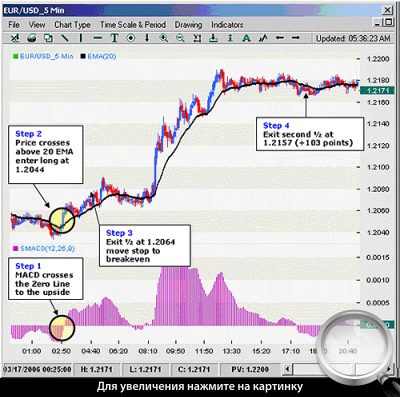Click the Russian enlarge-image caption link

coord(200,387)
